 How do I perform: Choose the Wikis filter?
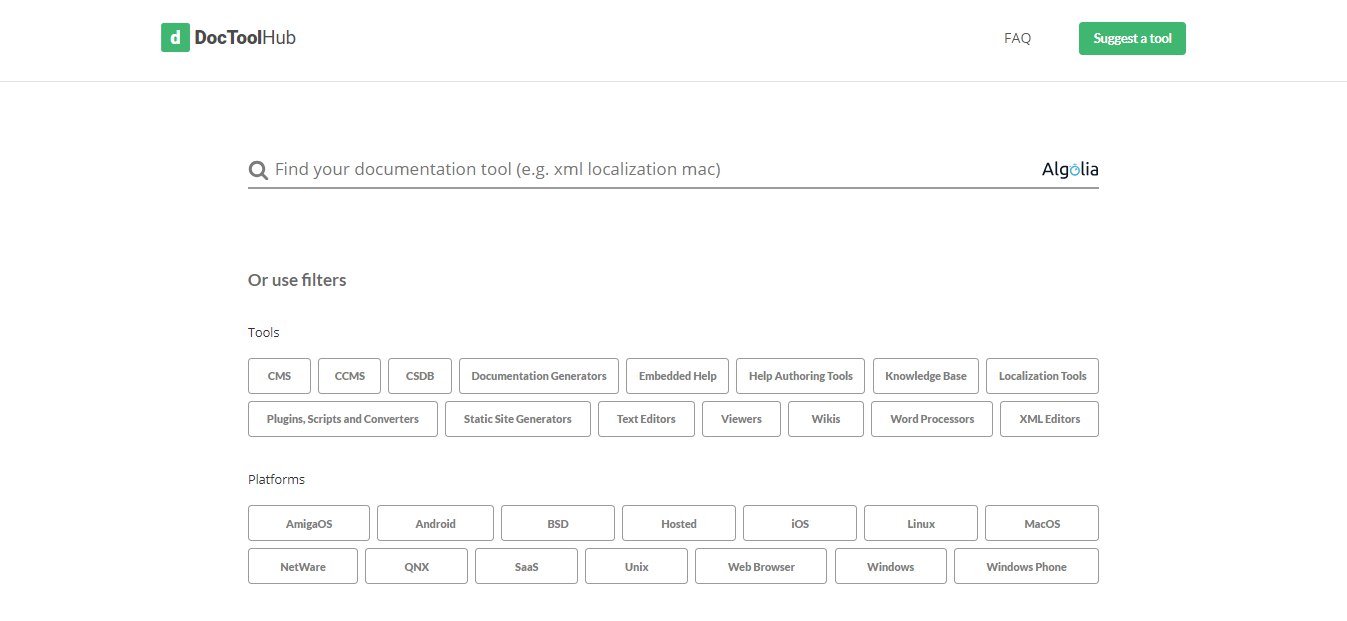click(825, 419)
